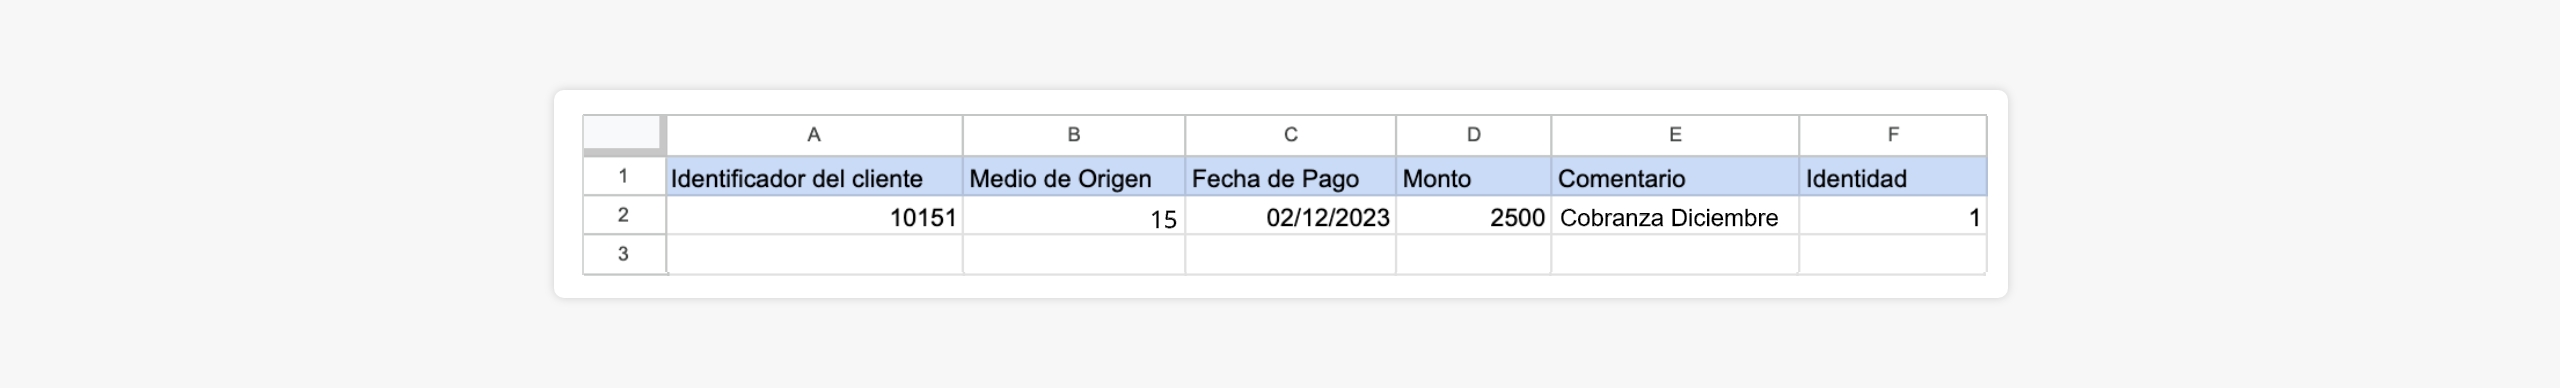Select the Cobranza Diciembre cell
2560x388 pixels.
click(x=1675, y=216)
